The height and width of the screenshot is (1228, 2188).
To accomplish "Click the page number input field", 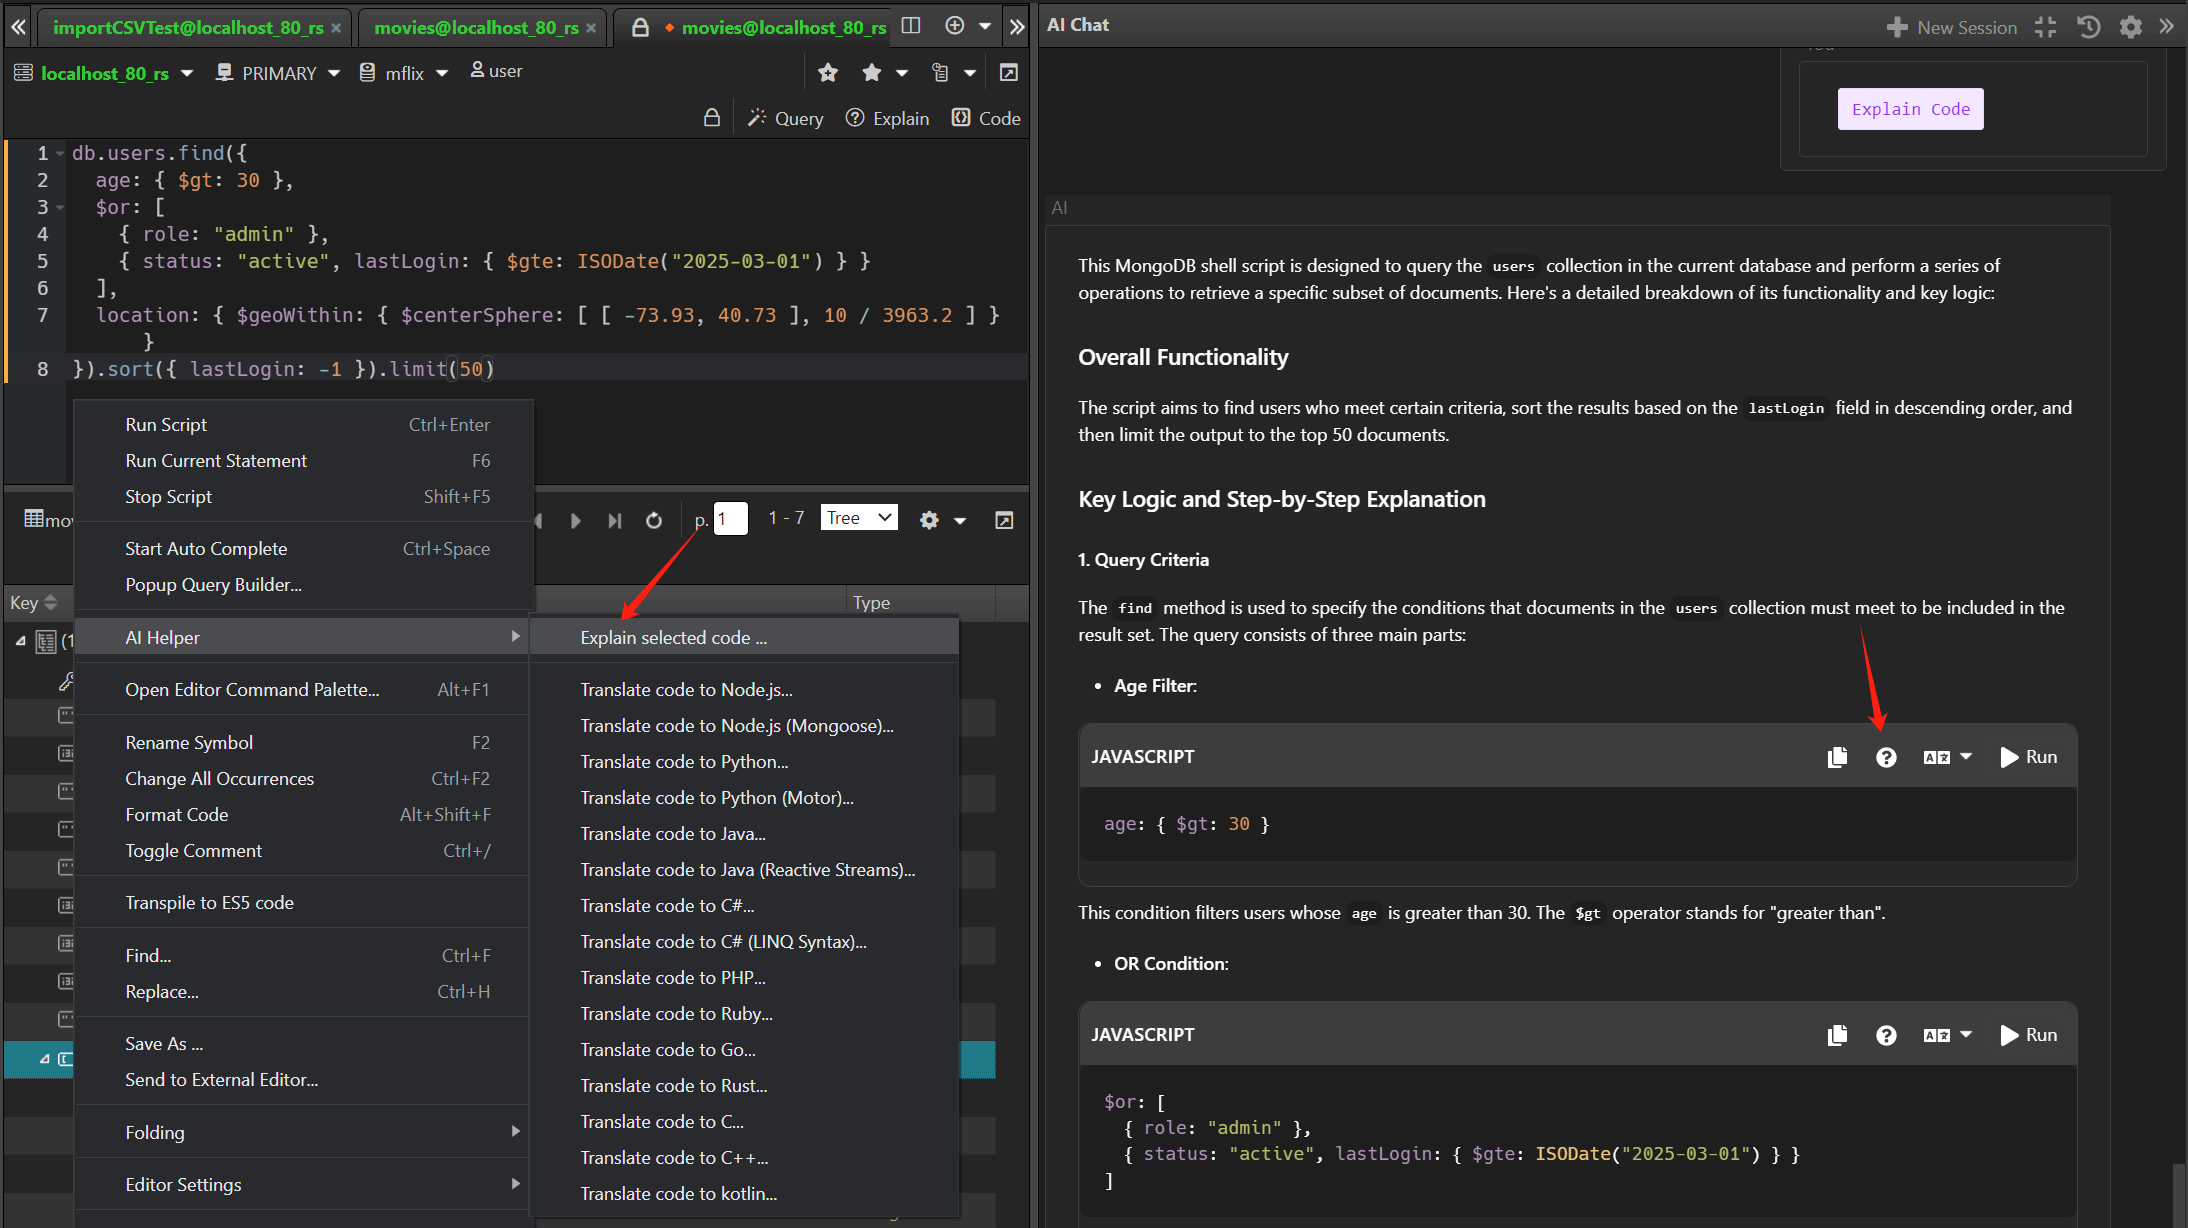I will point(730,518).
